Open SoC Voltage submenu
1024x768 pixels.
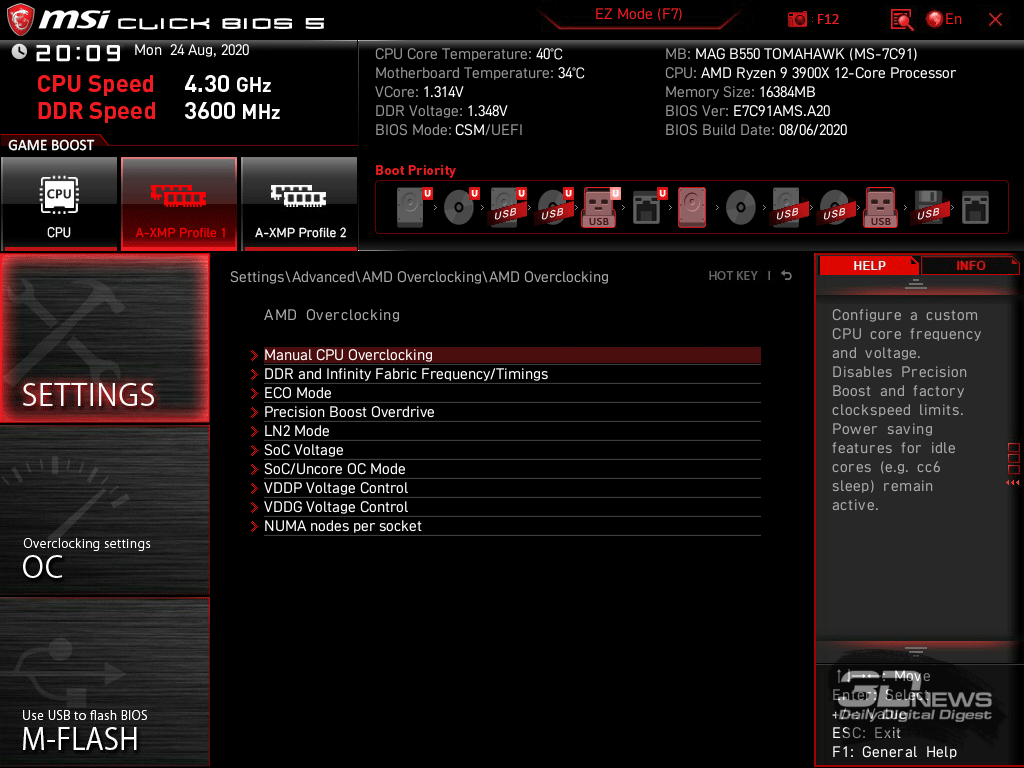point(512,449)
